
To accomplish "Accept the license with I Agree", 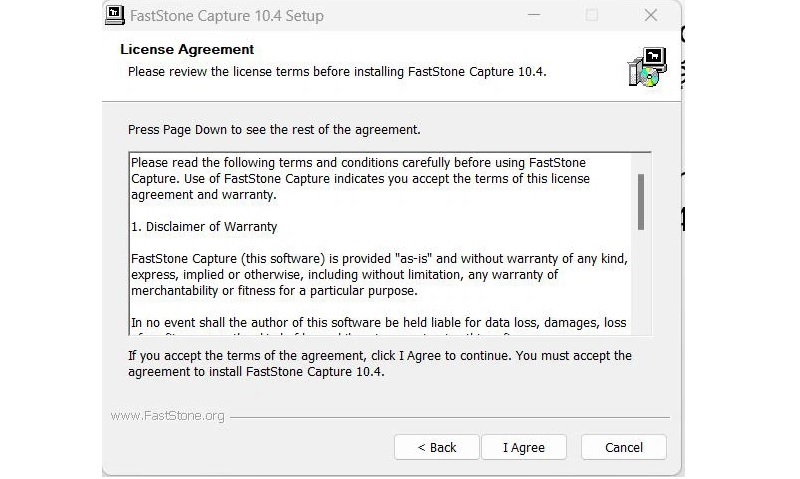I will click(x=524, y=447).
